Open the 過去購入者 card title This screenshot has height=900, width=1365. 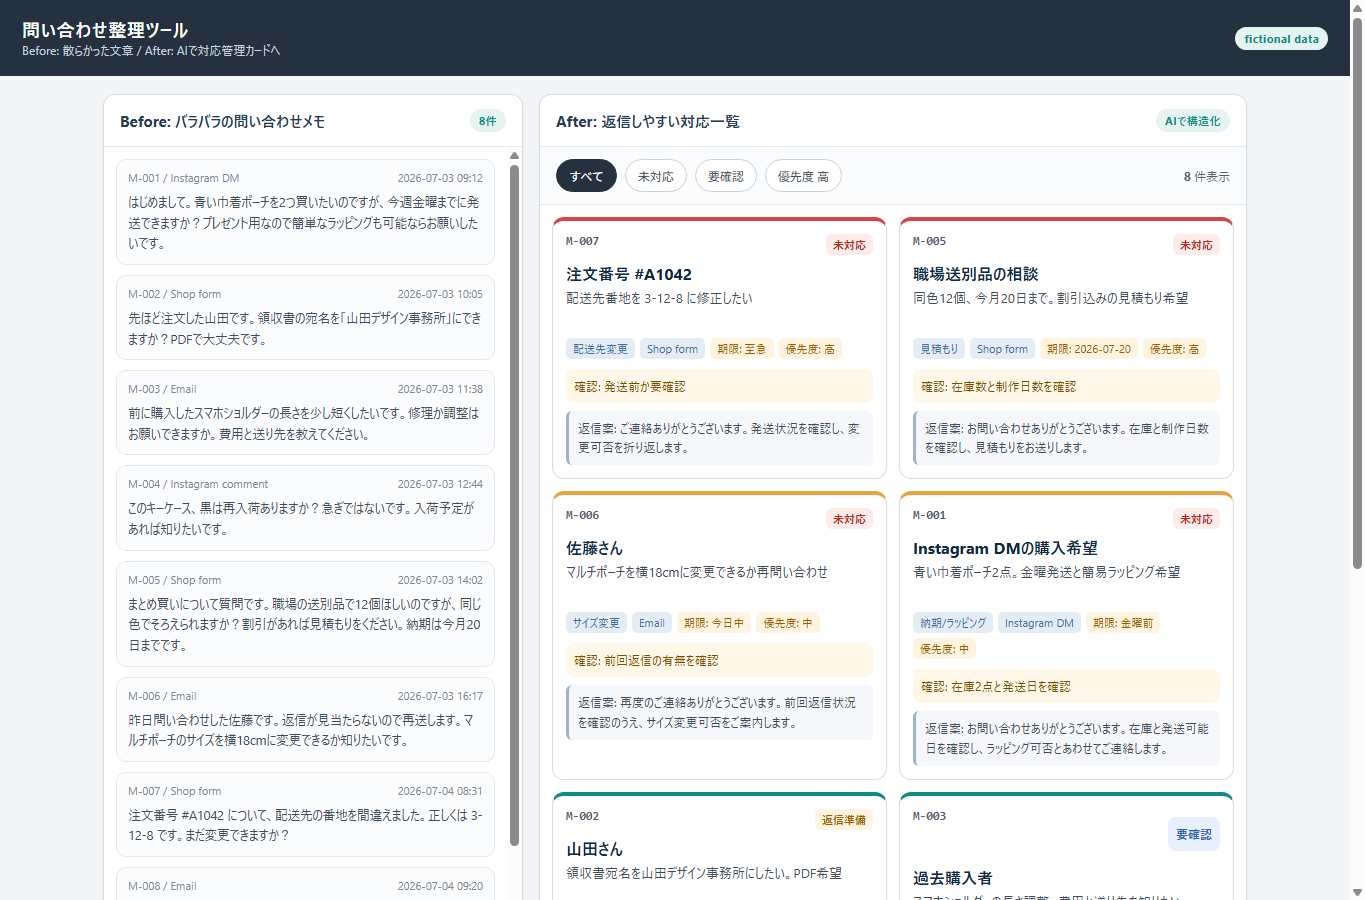coord(952,878)
